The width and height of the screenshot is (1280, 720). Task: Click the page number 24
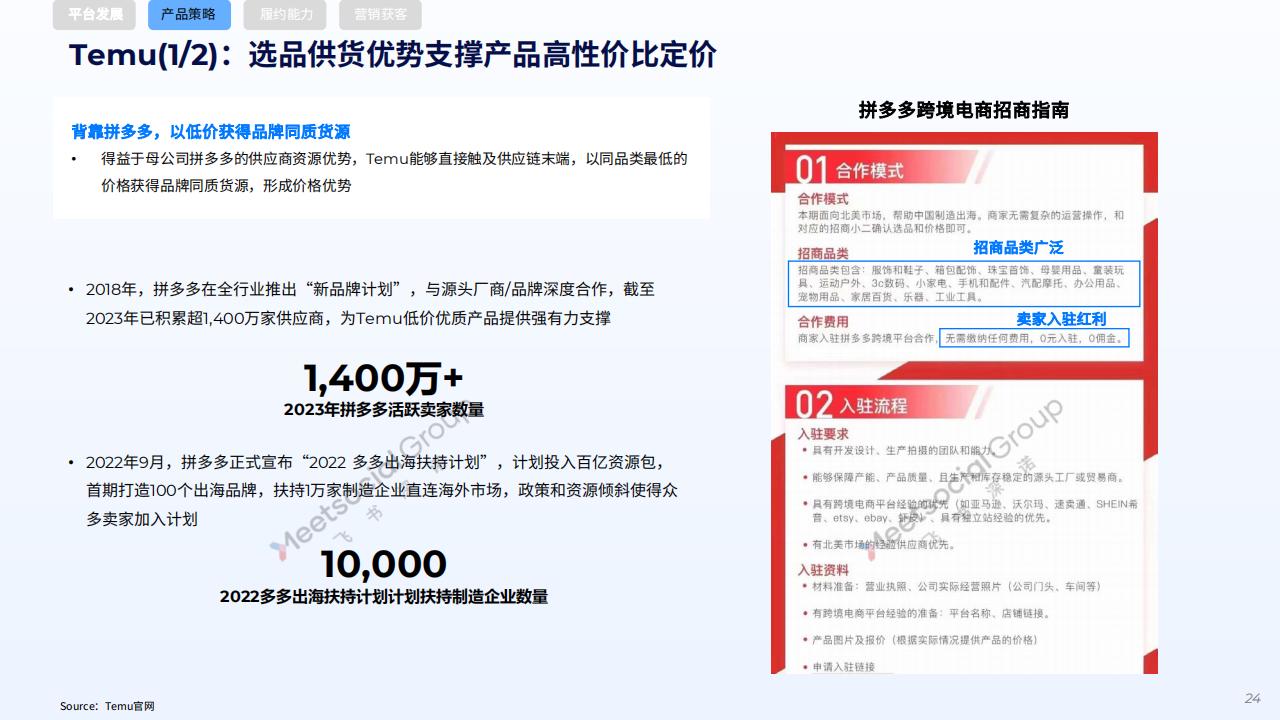(x=1252, y=698)
